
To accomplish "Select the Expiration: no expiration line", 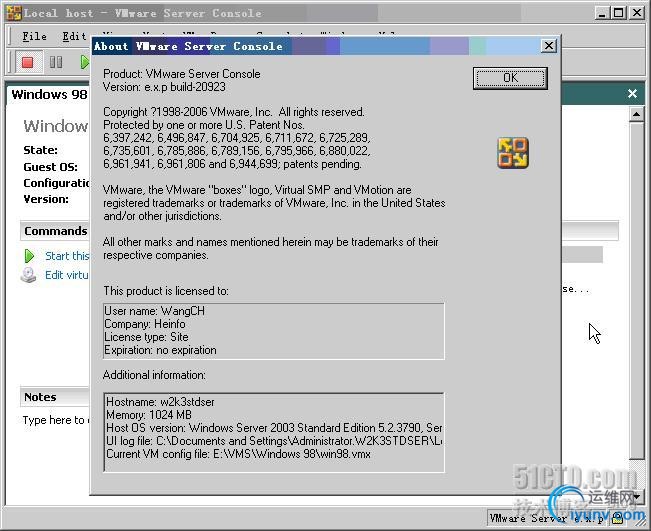I will 160,350.
